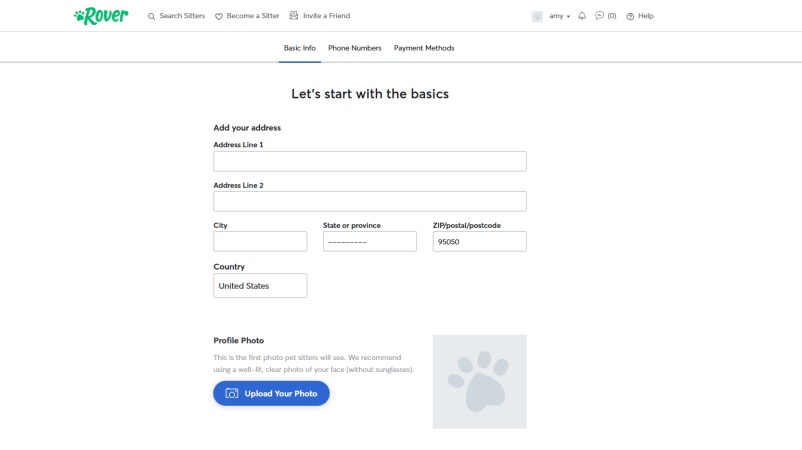This screenshot has height=450, width=802.
Task: Click the Search Sitters magnifier icon
Action: tap(152, 16)
